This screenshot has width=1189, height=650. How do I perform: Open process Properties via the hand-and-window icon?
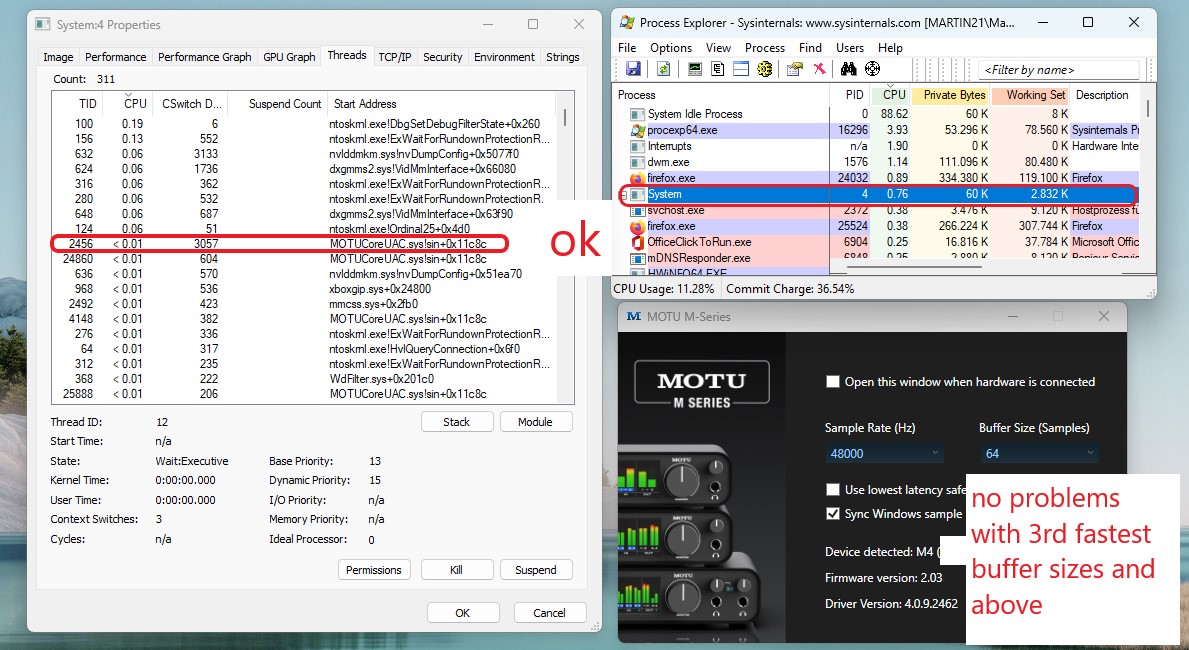point(795,69)
